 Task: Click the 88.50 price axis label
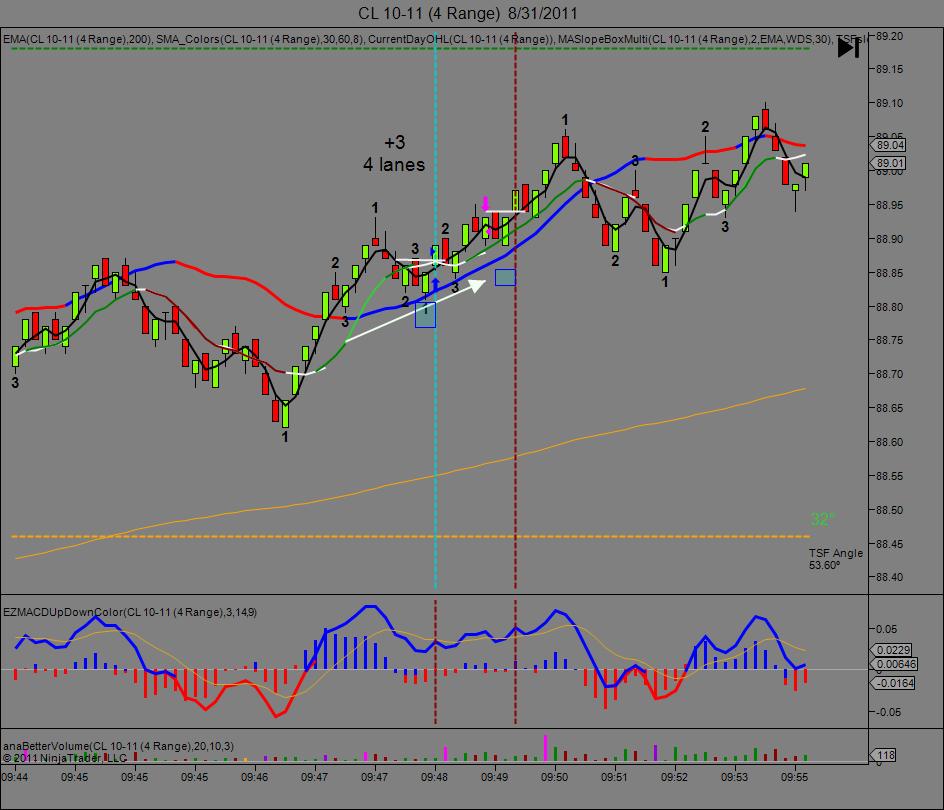click(x=889, y=509)
